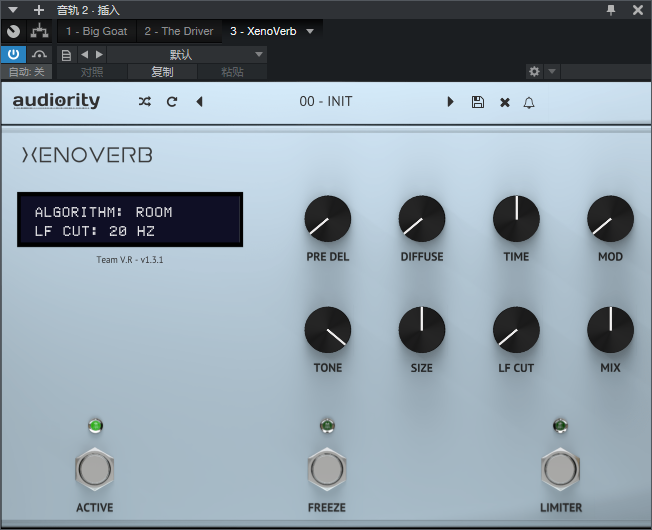Viewport: 652px width, 530px height.
Task: Open the preset file page icon
Action: pos(66,55)
